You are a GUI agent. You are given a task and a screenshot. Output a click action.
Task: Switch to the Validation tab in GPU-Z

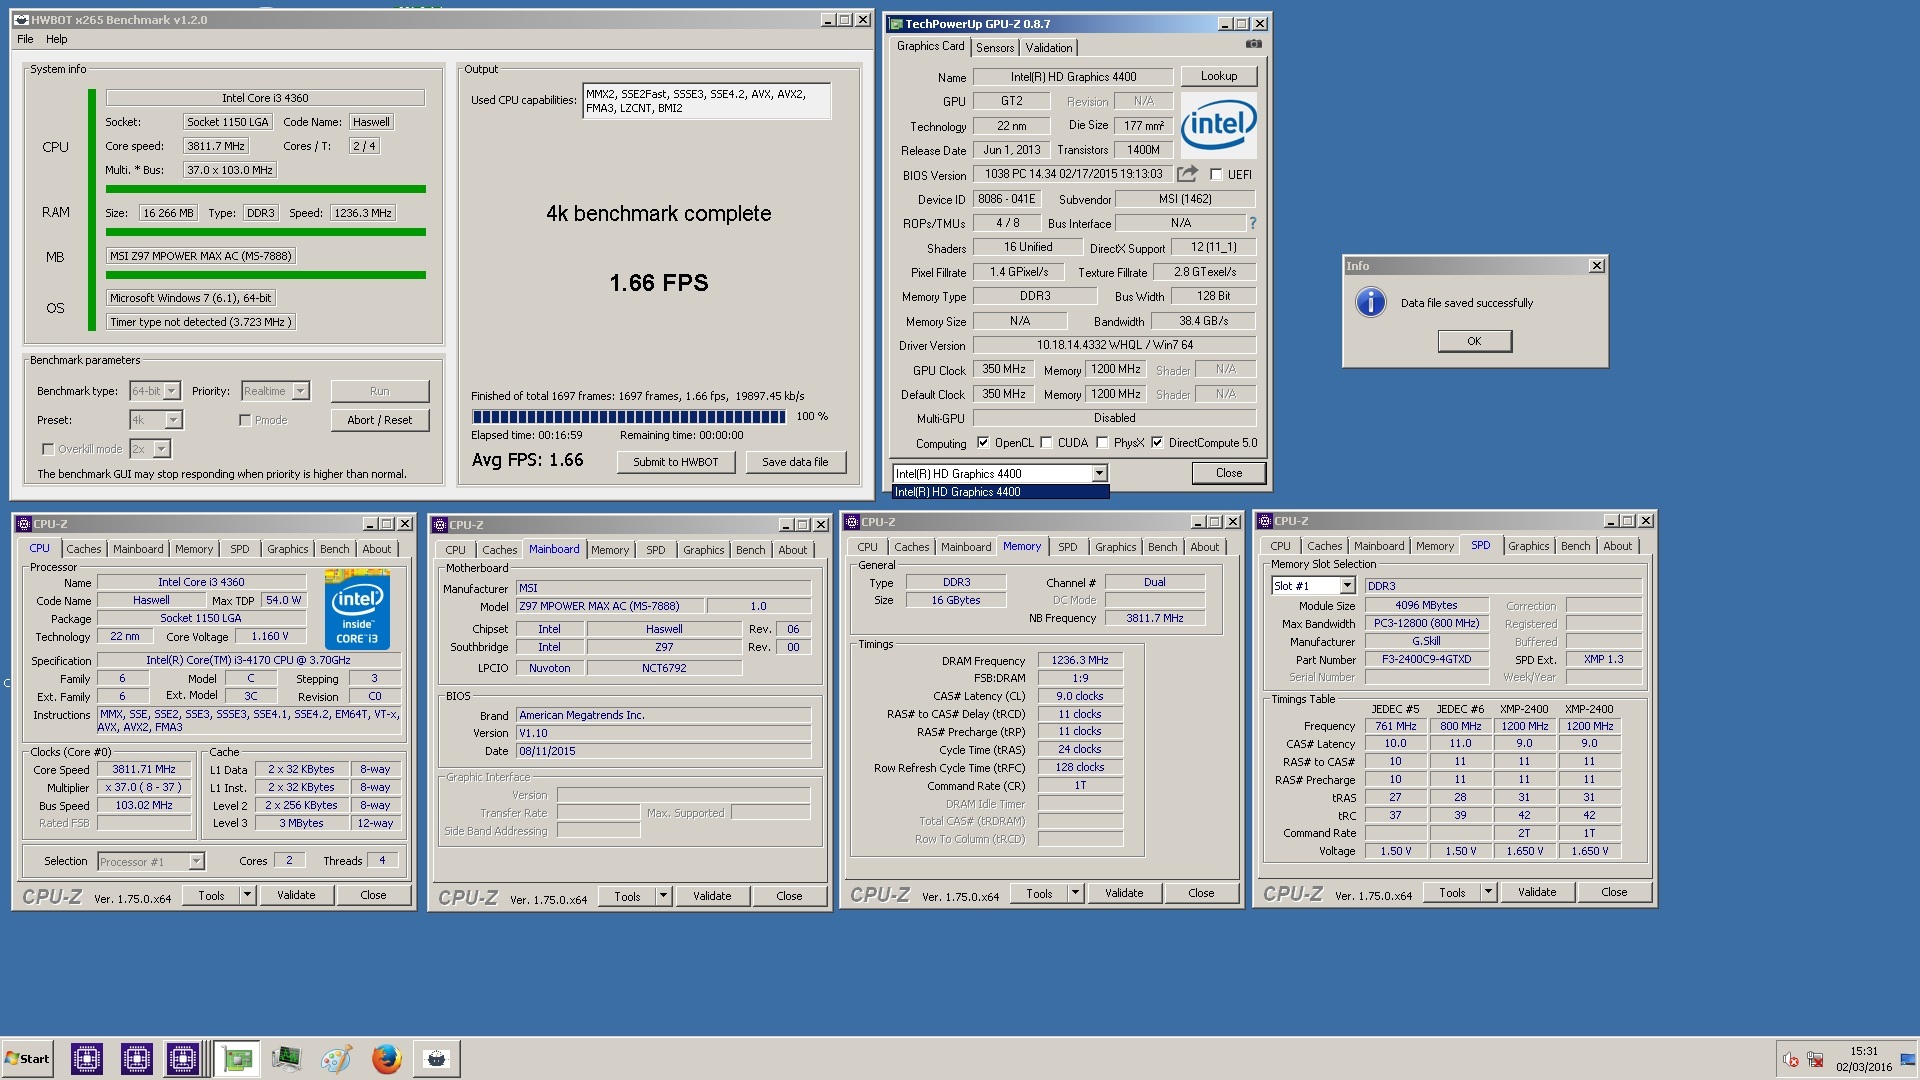(1049, 48)
